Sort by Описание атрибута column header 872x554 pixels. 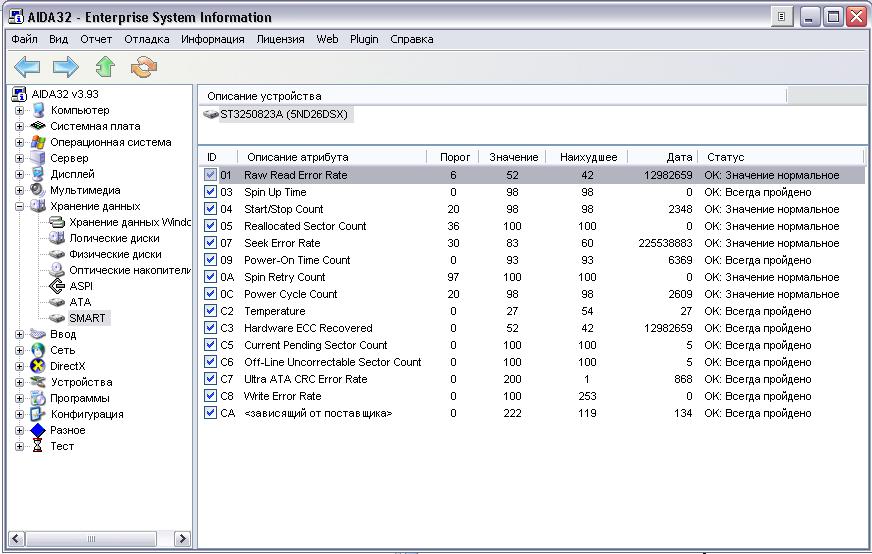[x=332, y=157]
